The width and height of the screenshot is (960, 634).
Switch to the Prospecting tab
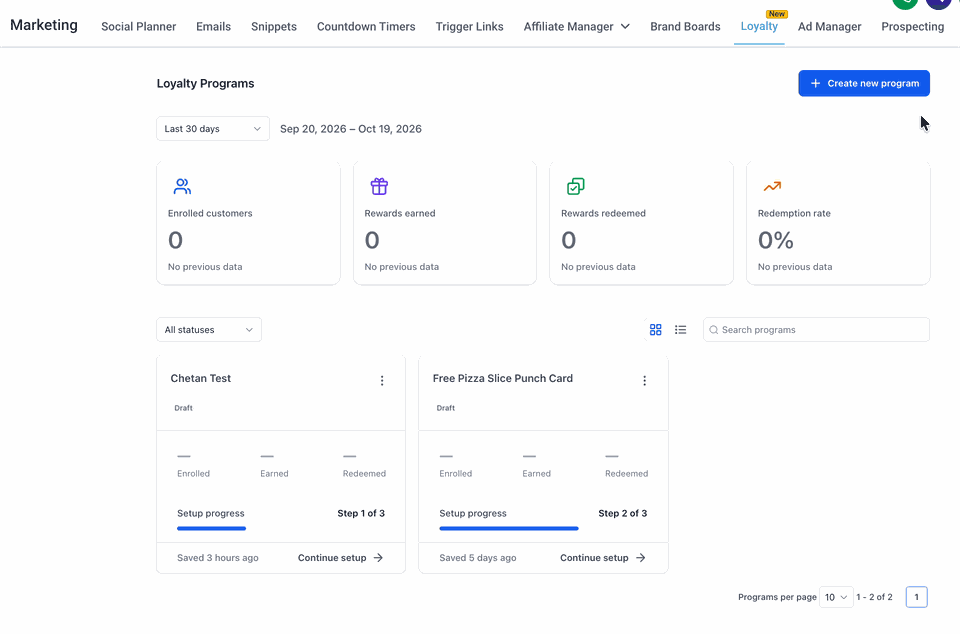tap(912, 26)
